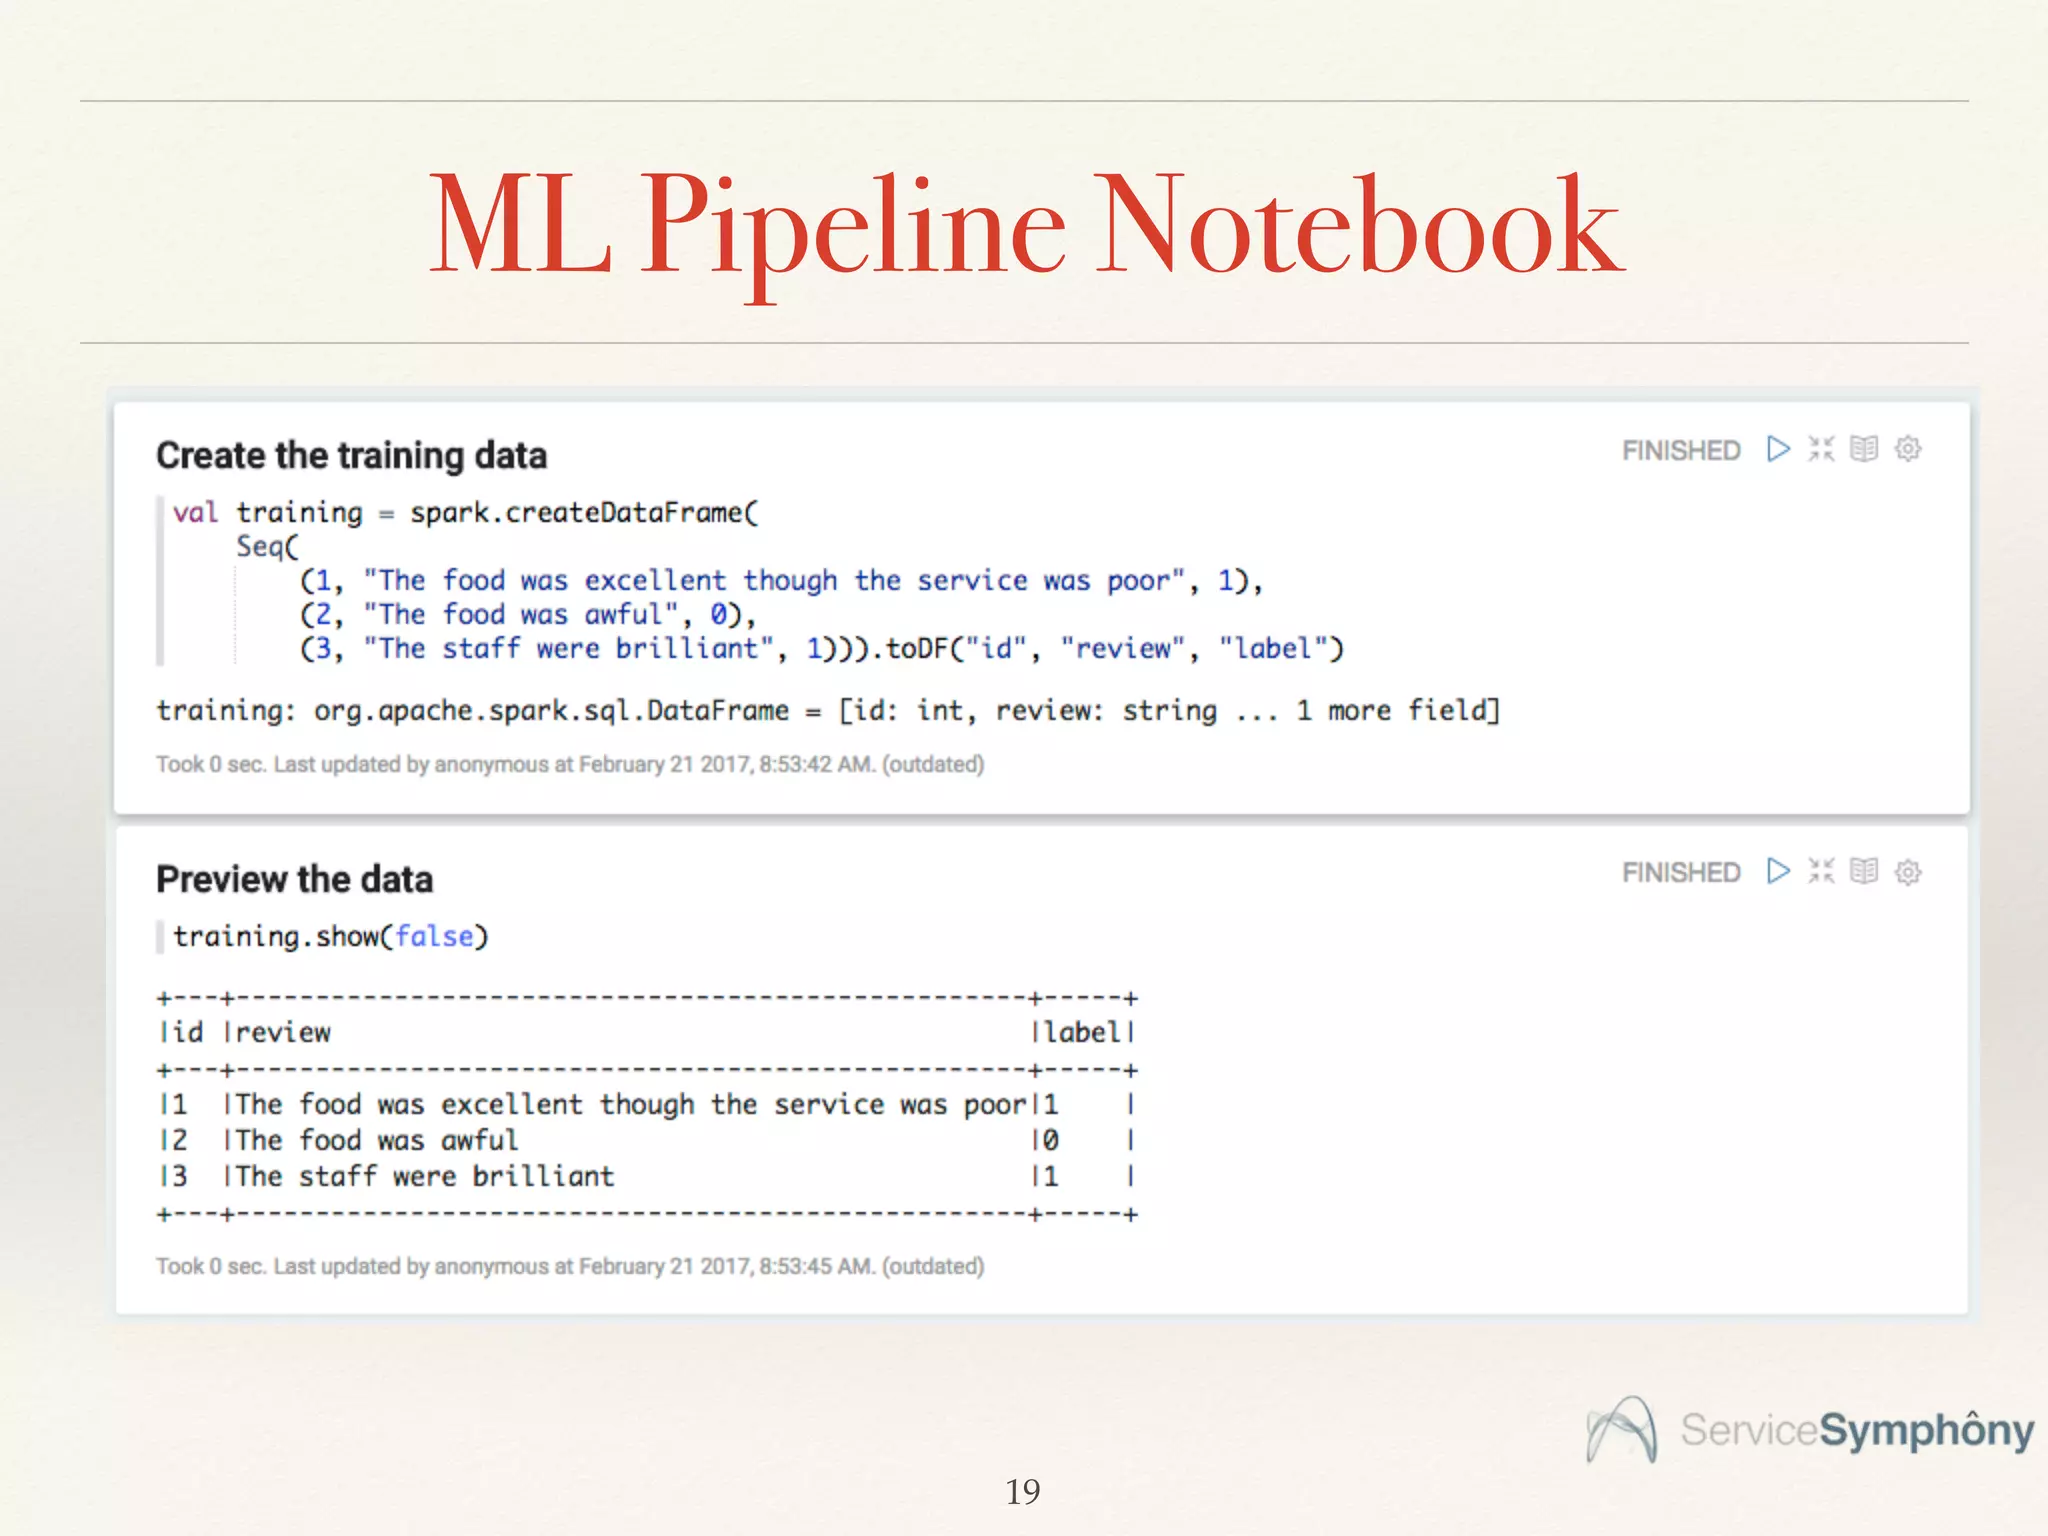The height and width of the screenshot is (1536, 2048).
Task: Click into the spark.createDataFrame code line
Action: pyautogui.click(x=583, y=513)
